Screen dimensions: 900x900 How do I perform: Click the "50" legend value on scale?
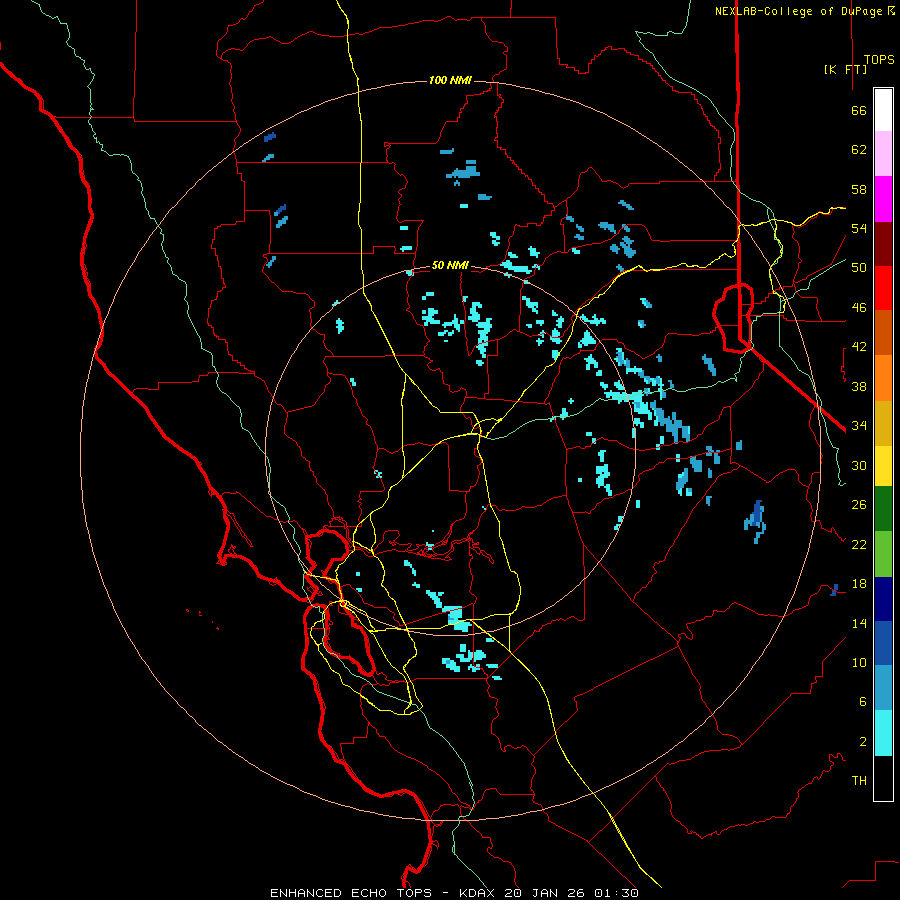pos(859,268)
